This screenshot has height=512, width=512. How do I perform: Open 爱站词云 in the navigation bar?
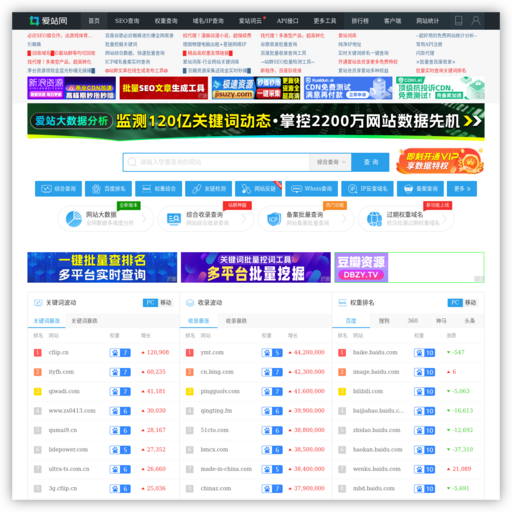pos(251,21)
